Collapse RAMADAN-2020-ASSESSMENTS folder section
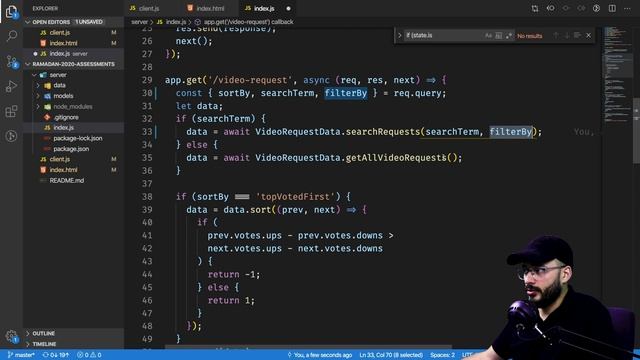 (x=28, y=64)
